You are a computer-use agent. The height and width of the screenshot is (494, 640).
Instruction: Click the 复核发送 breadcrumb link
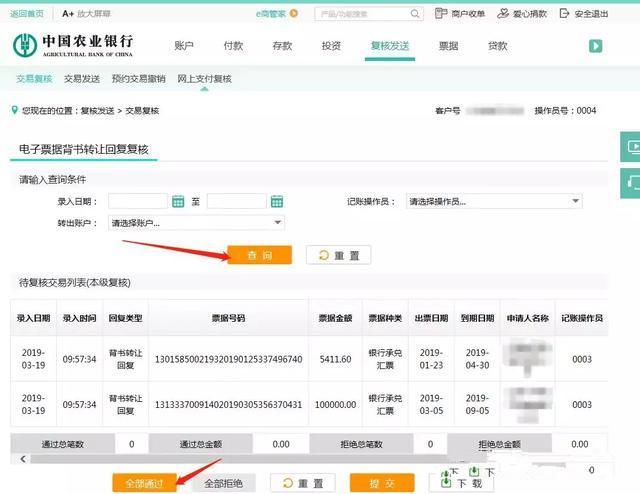[98, 111]
